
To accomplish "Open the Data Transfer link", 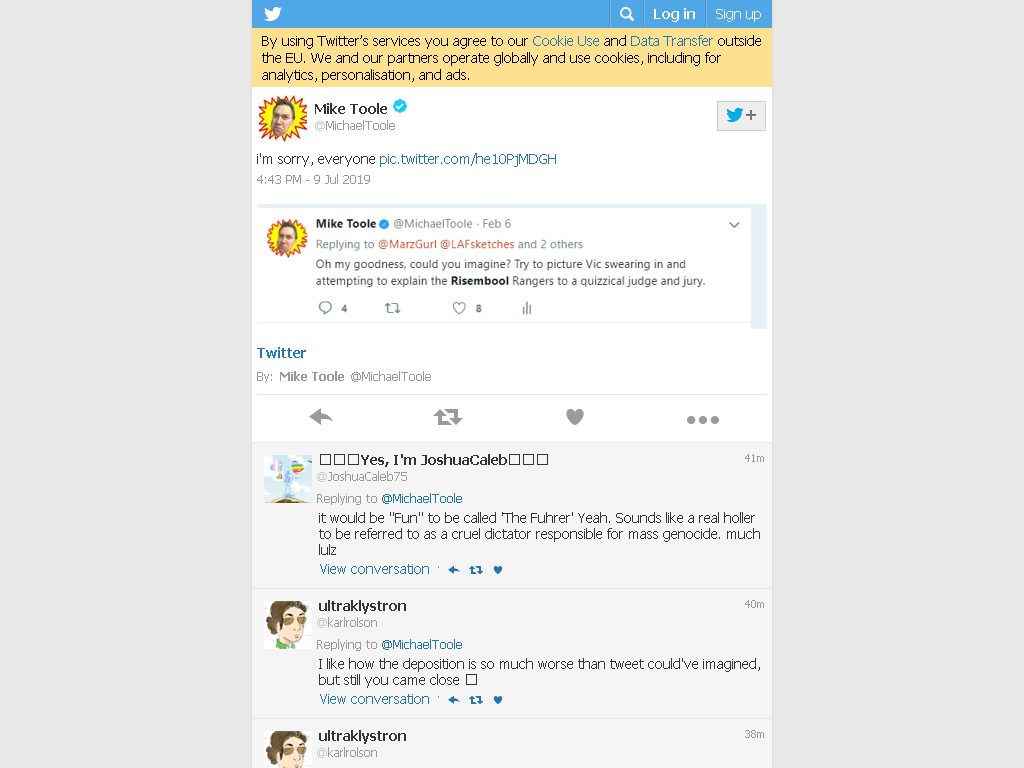I will (671, 40).
